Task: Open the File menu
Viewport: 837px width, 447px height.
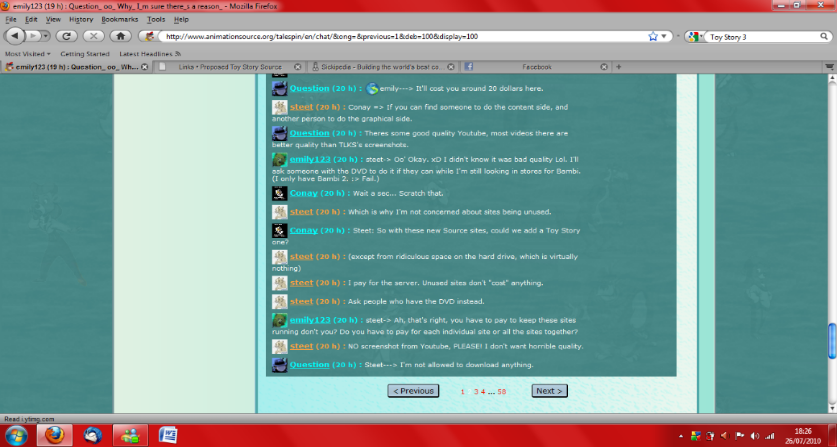Action: point(11,19)
